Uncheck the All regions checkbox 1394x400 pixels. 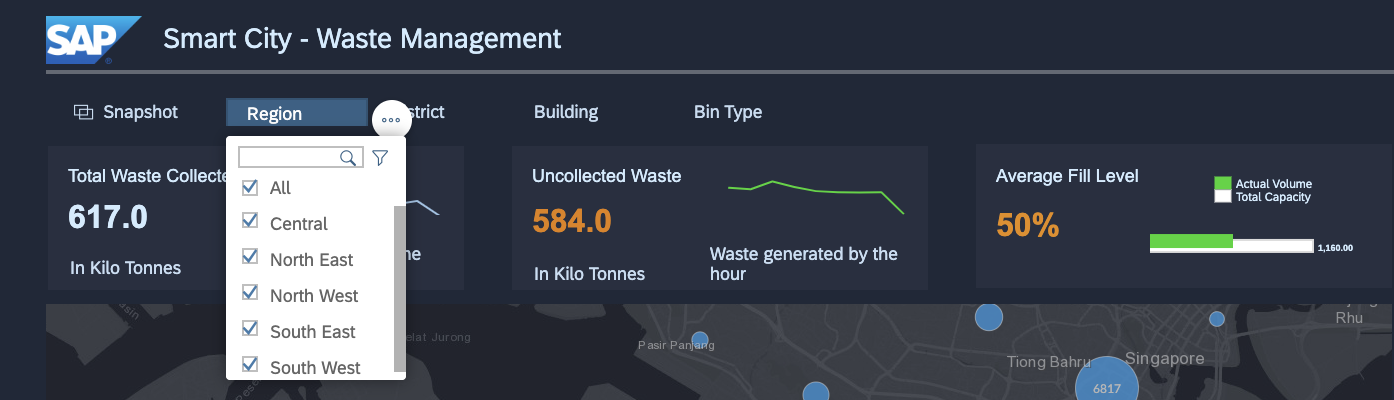pos(250,188)
